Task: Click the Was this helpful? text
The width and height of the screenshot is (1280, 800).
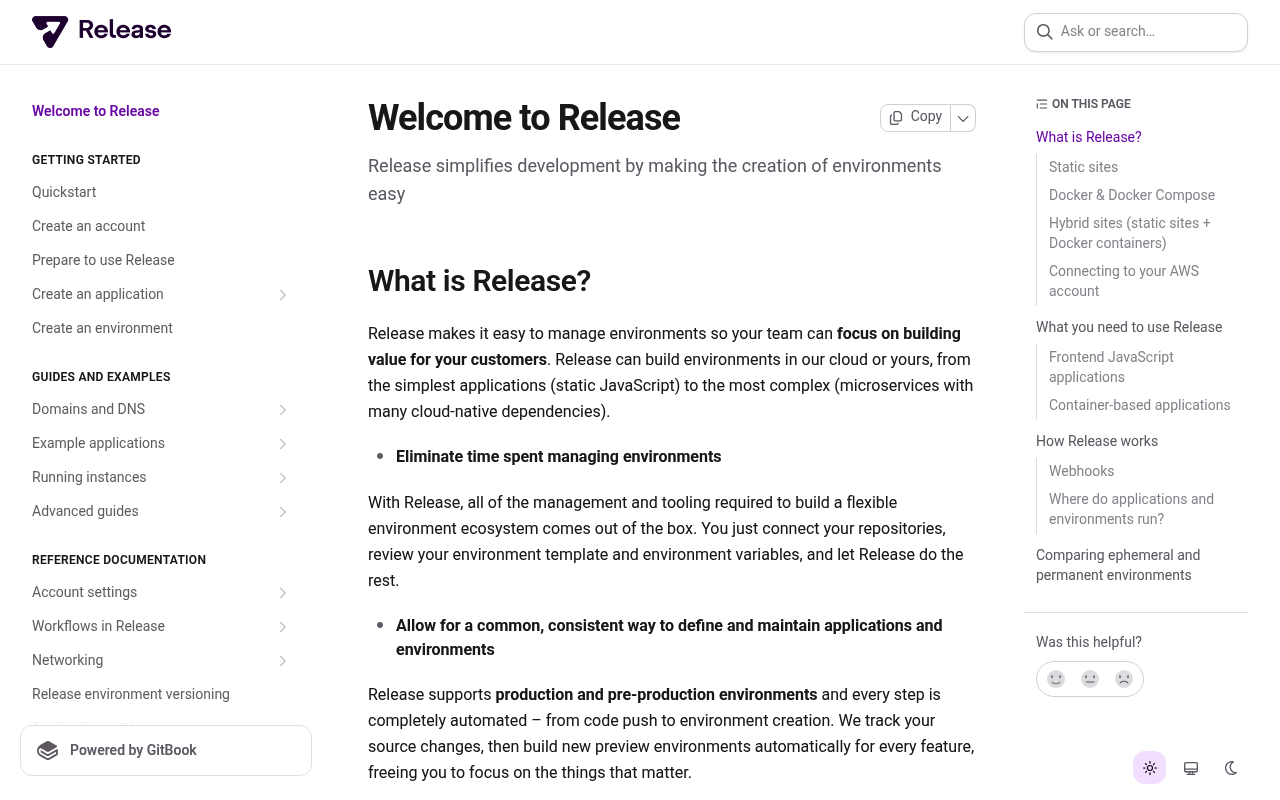Action: point(1089,642)
